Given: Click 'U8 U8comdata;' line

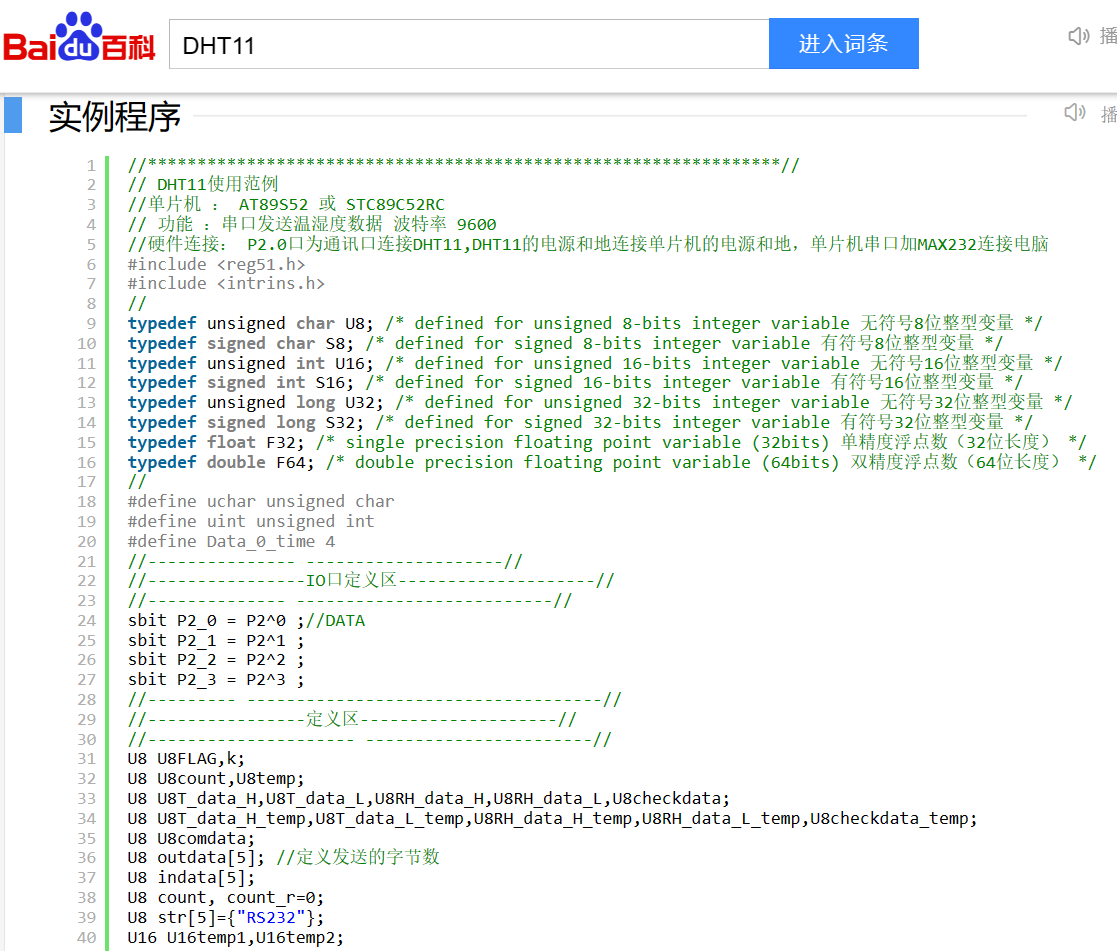Looking at the screenshot, I should [191, 838].
